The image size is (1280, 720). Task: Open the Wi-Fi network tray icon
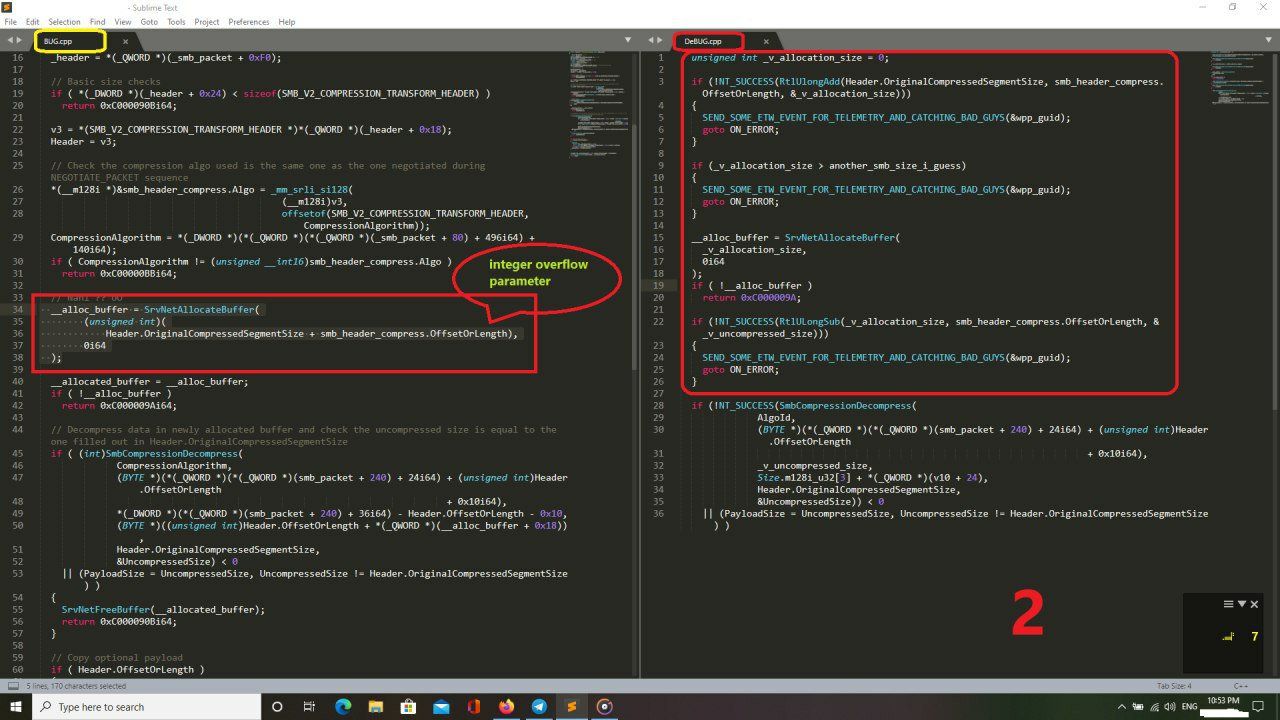1155,706
